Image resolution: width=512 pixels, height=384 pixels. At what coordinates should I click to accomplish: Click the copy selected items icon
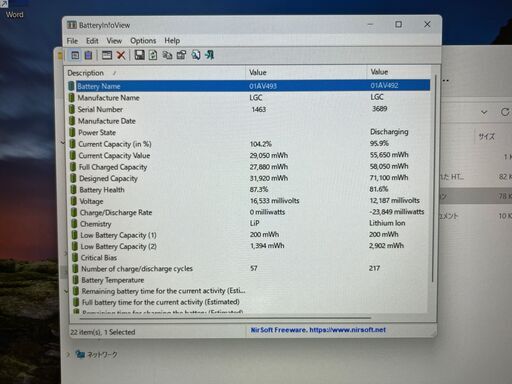pyautogui.click(x=167, y=55)
